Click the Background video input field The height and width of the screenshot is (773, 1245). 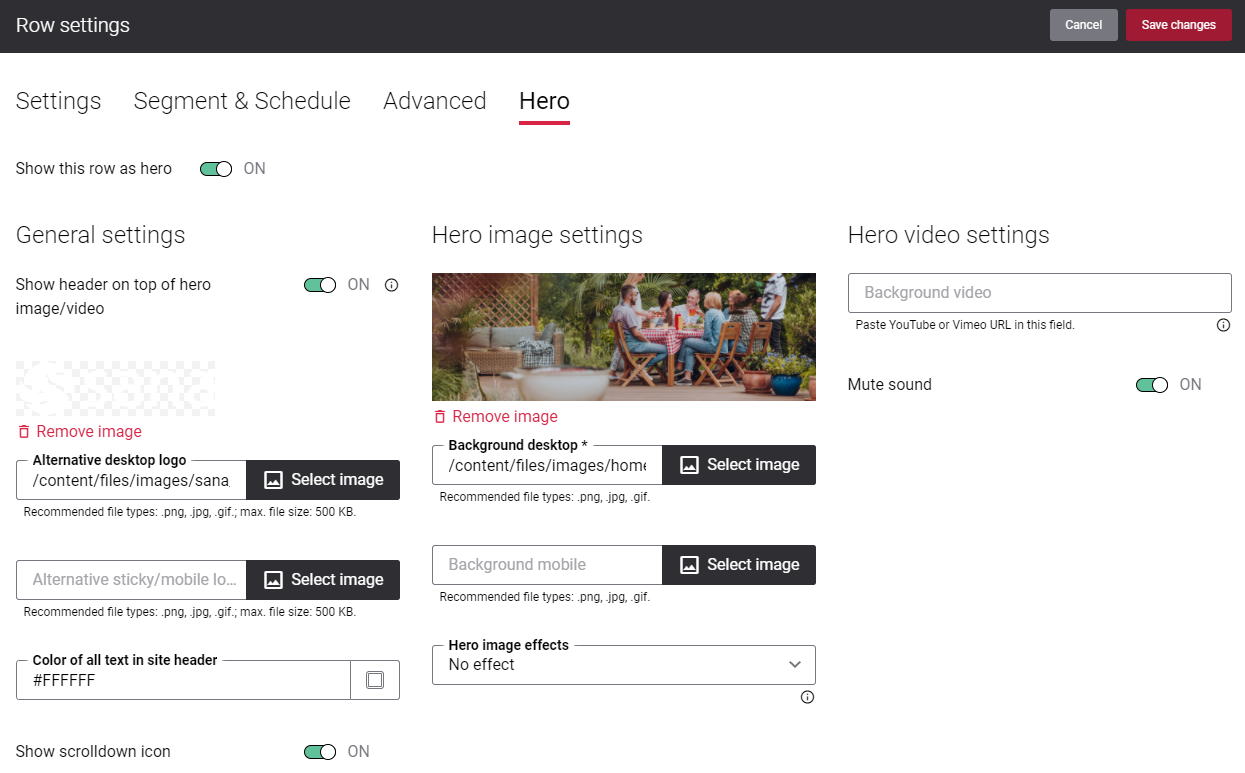(x=1040, y=293)
